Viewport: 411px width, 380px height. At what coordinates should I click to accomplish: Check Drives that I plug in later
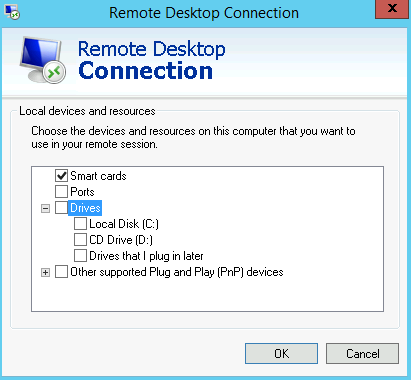[80, 256]
